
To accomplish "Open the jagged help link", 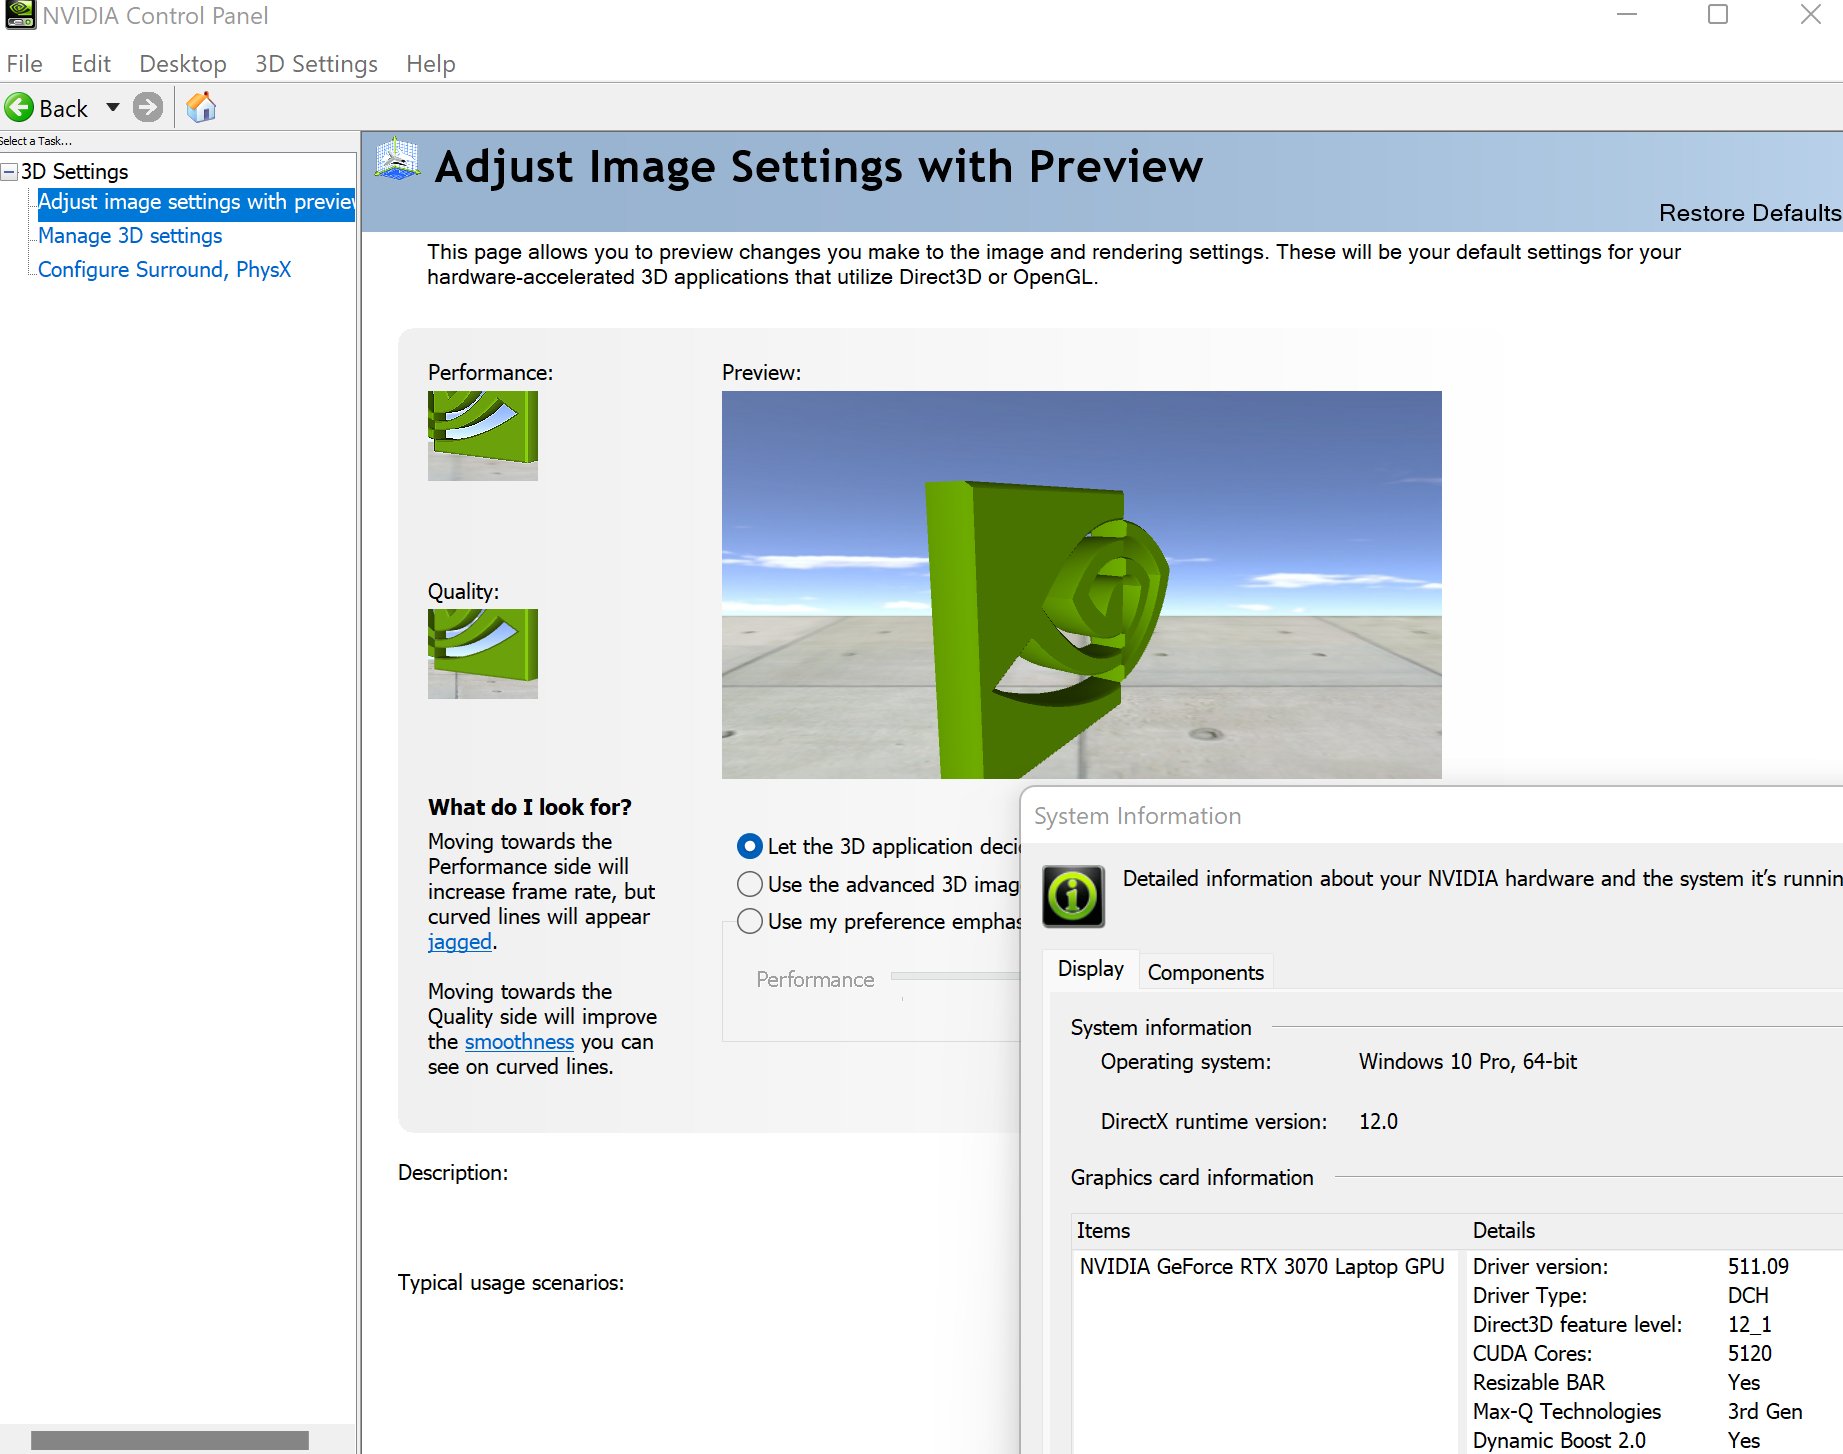I will click(x=460, y=942).
